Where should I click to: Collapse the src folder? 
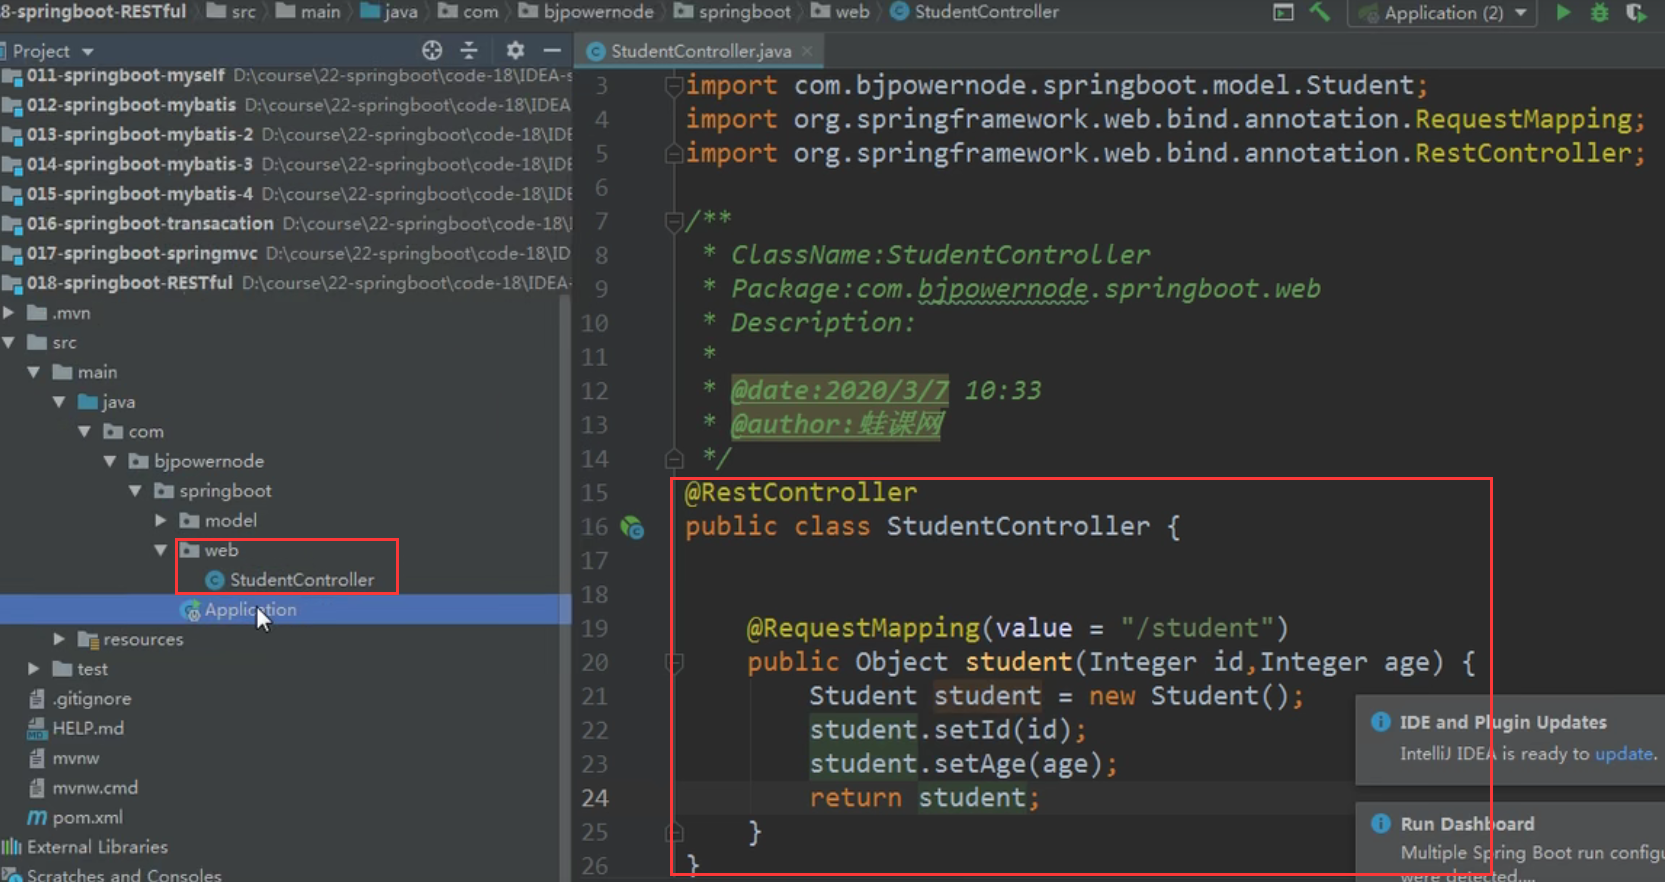click(9, 342)
